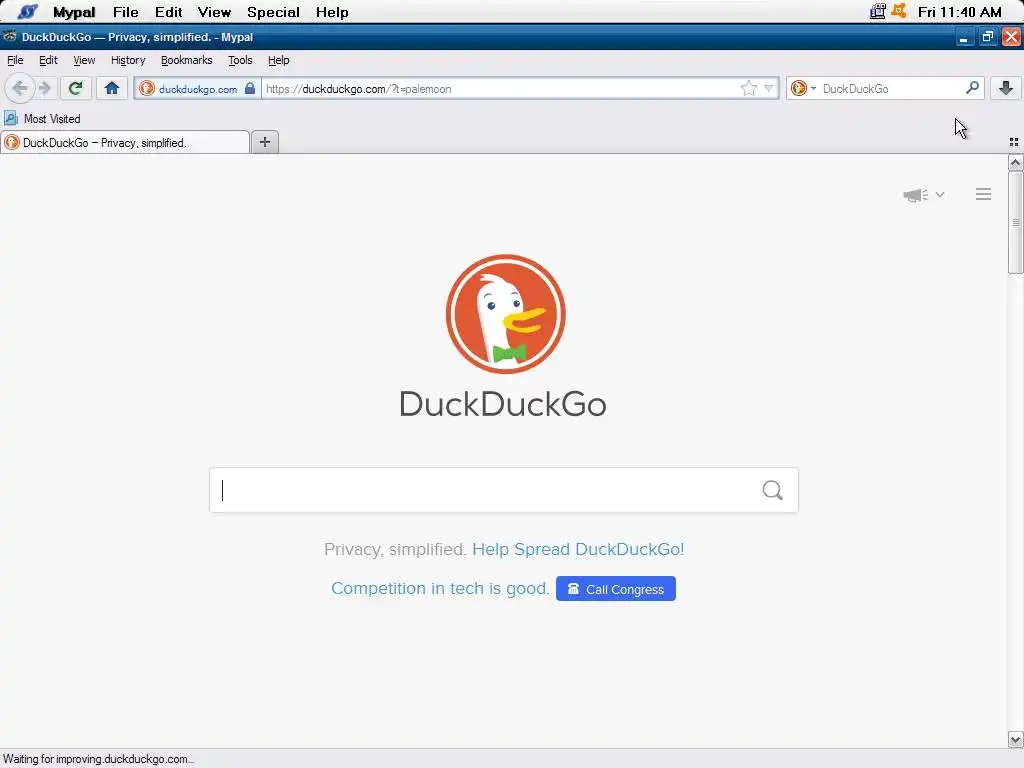Screen dimensions: 1024x768
Task: Click the tab groups grid icon
Action: click(1014, 142)
